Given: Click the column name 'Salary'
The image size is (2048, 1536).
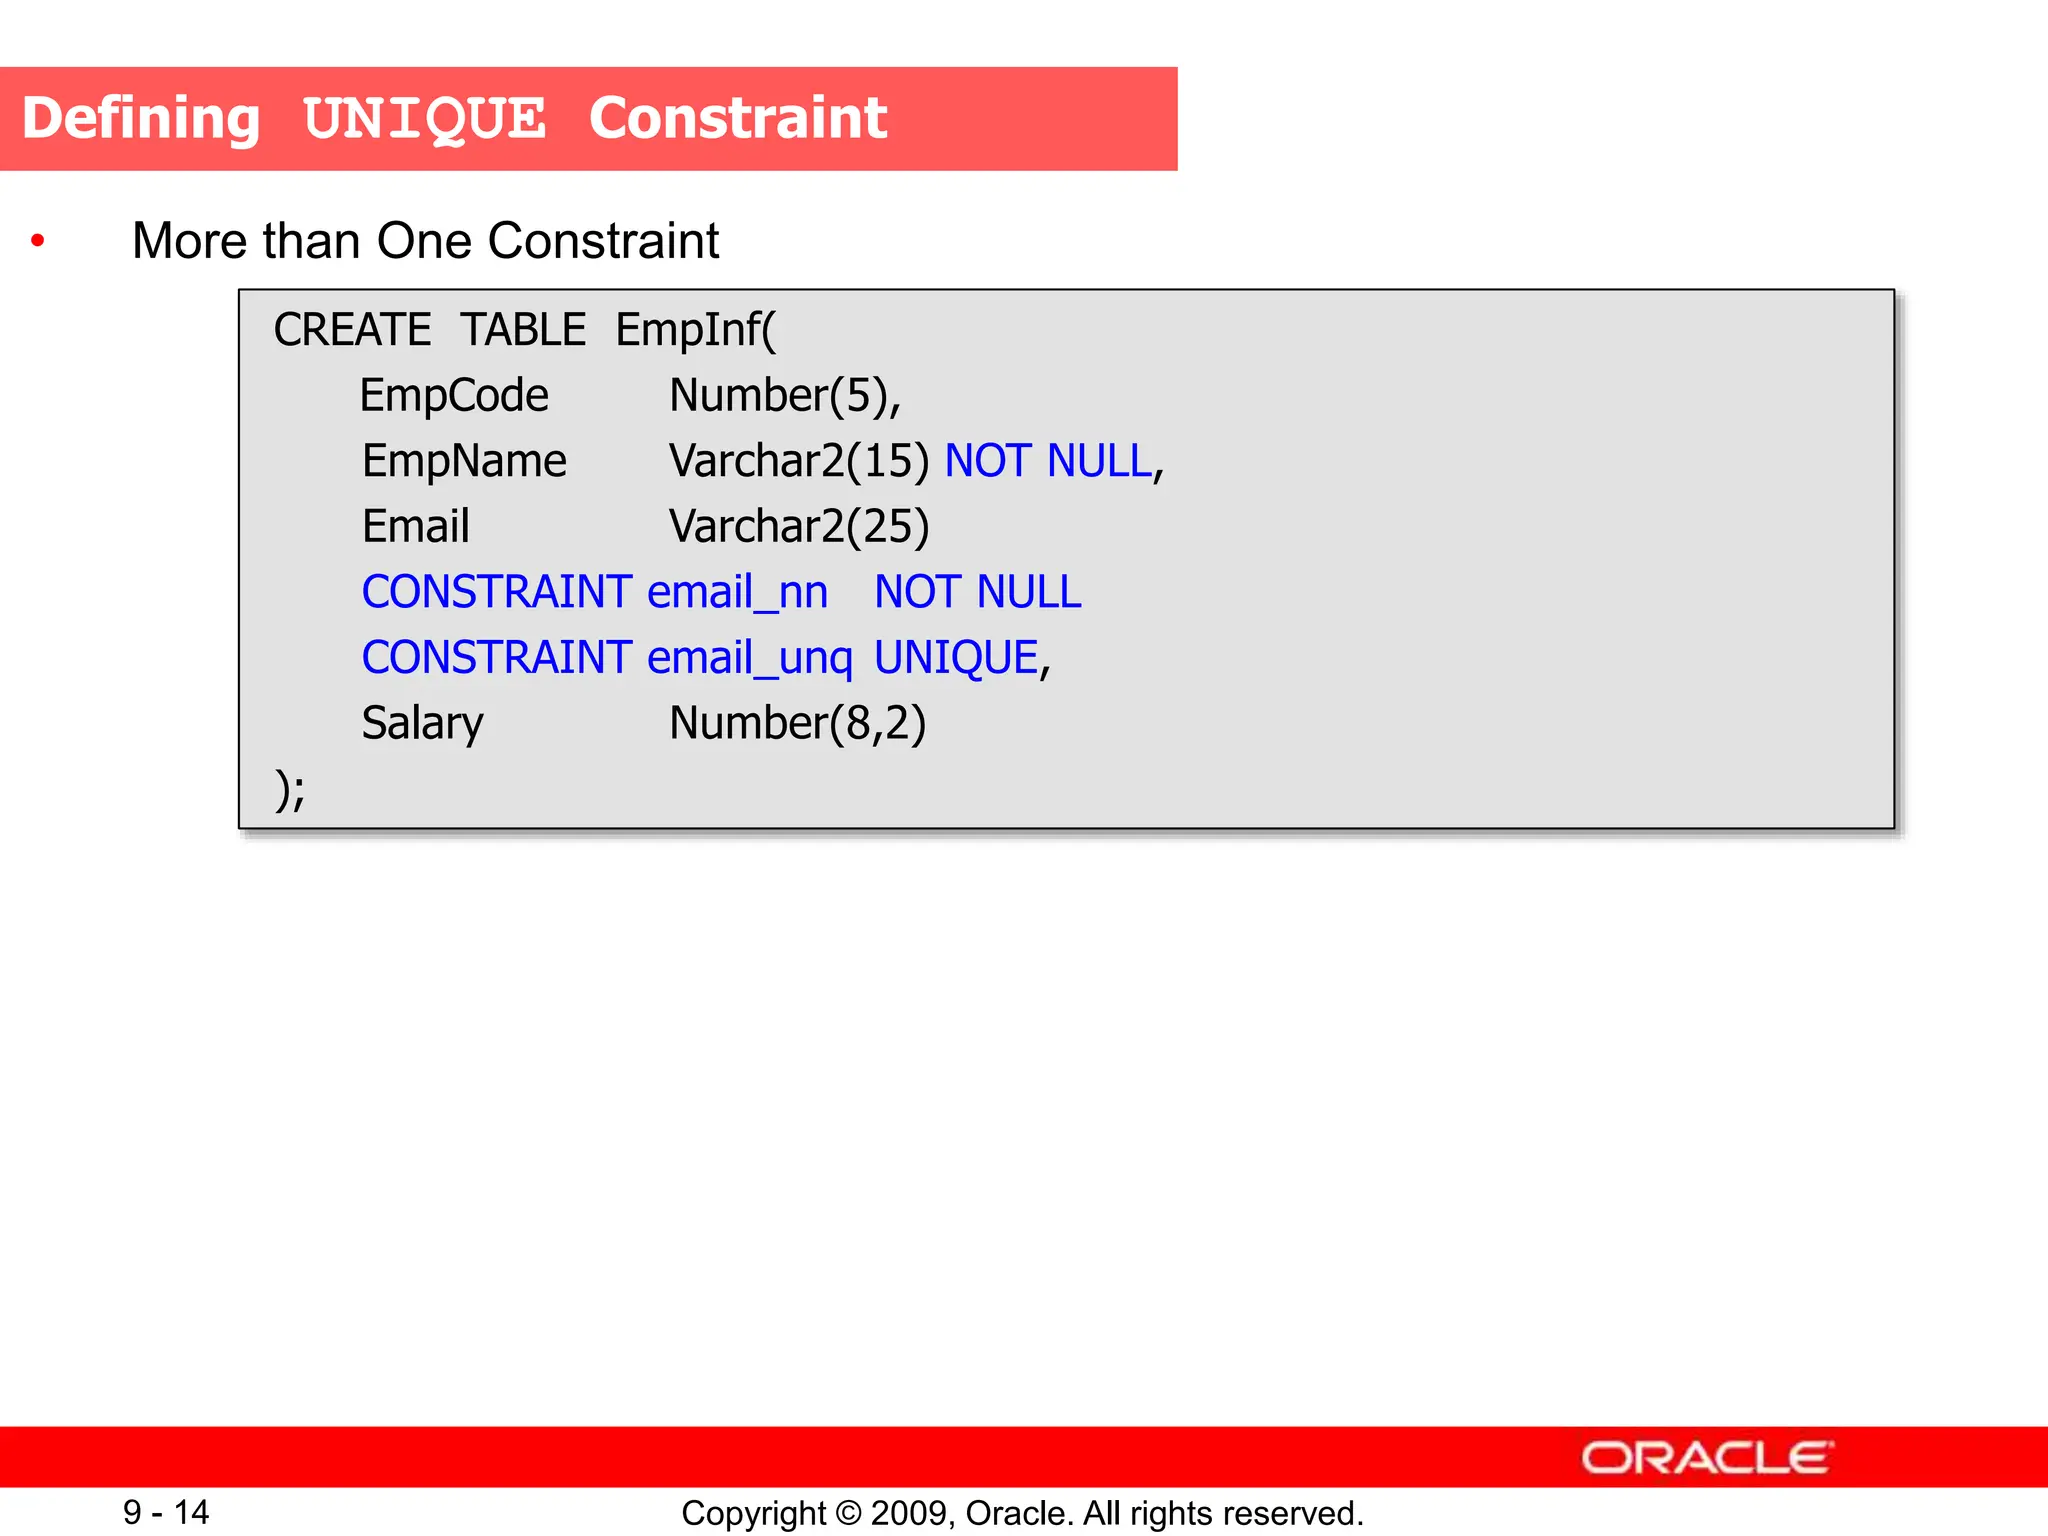Looking at the screenshot, I should [x=422, y=723].
